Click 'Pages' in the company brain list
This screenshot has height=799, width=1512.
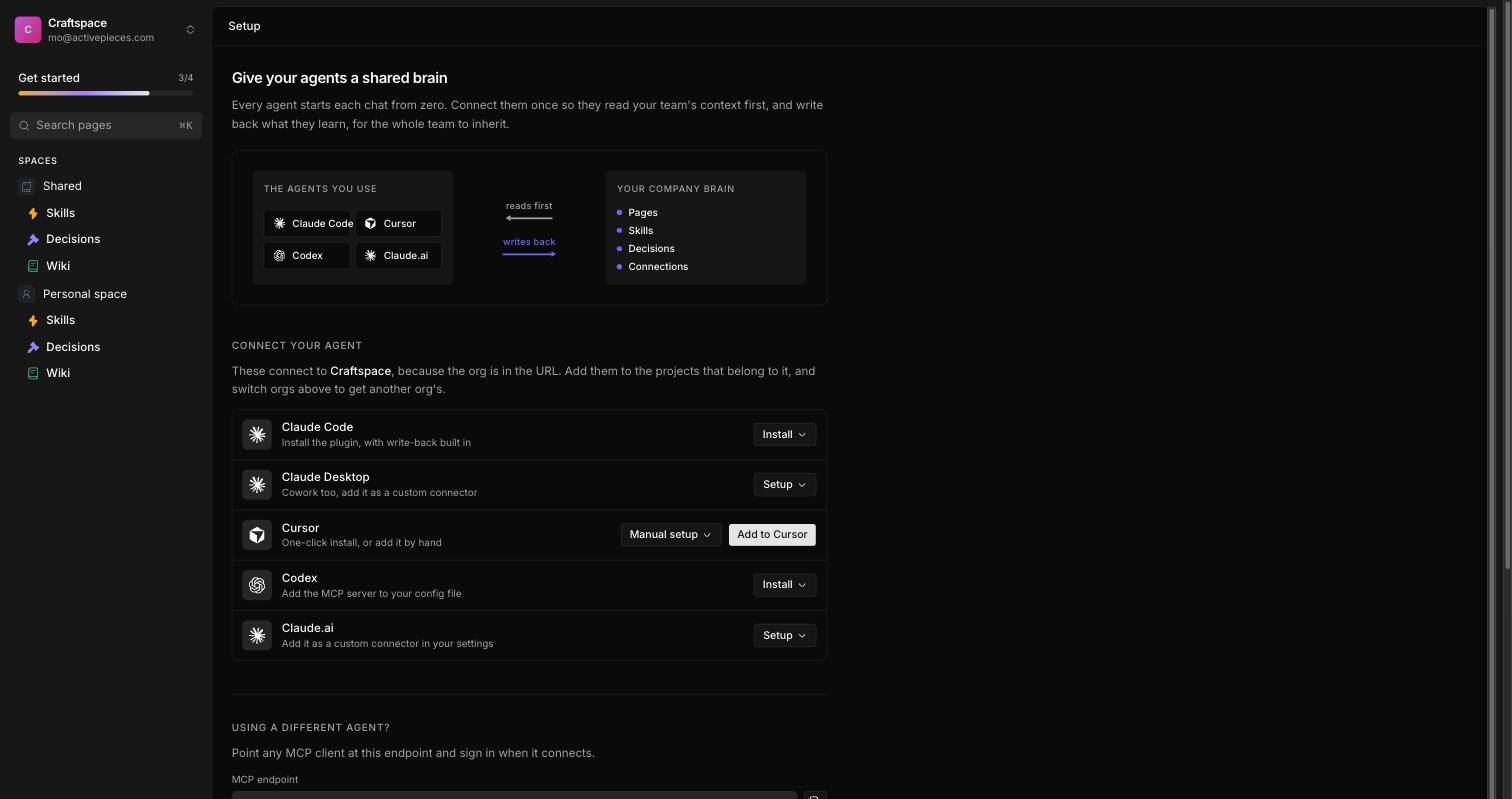click(643, 212)
